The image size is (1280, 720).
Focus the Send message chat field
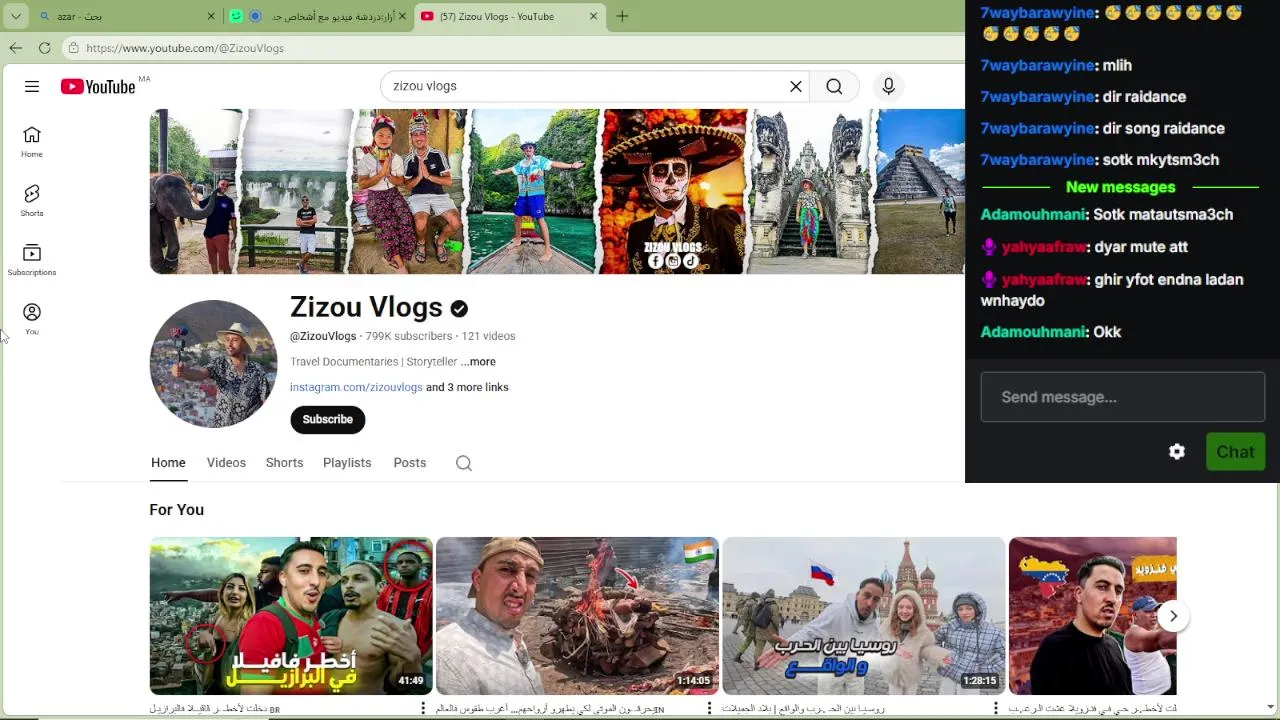coord(1122,397)
